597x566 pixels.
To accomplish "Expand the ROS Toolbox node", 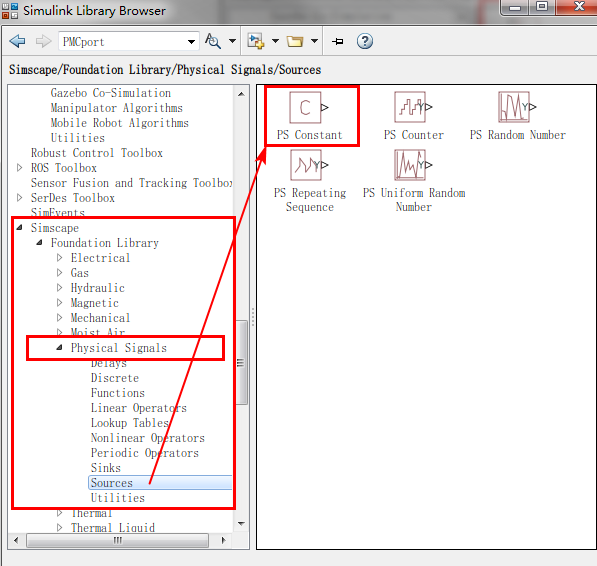I will tap(20, 167).
